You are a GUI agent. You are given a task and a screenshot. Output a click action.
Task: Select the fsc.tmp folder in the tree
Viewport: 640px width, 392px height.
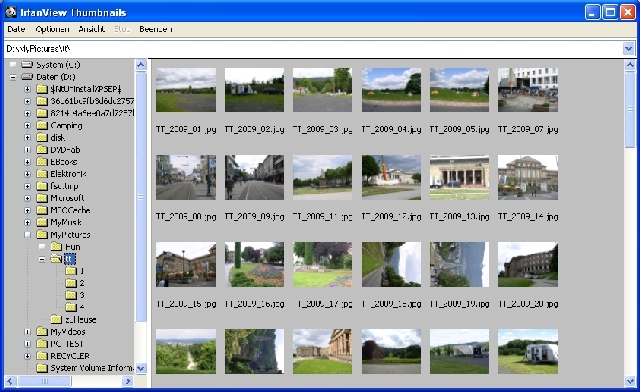click(x=64, y=186)
